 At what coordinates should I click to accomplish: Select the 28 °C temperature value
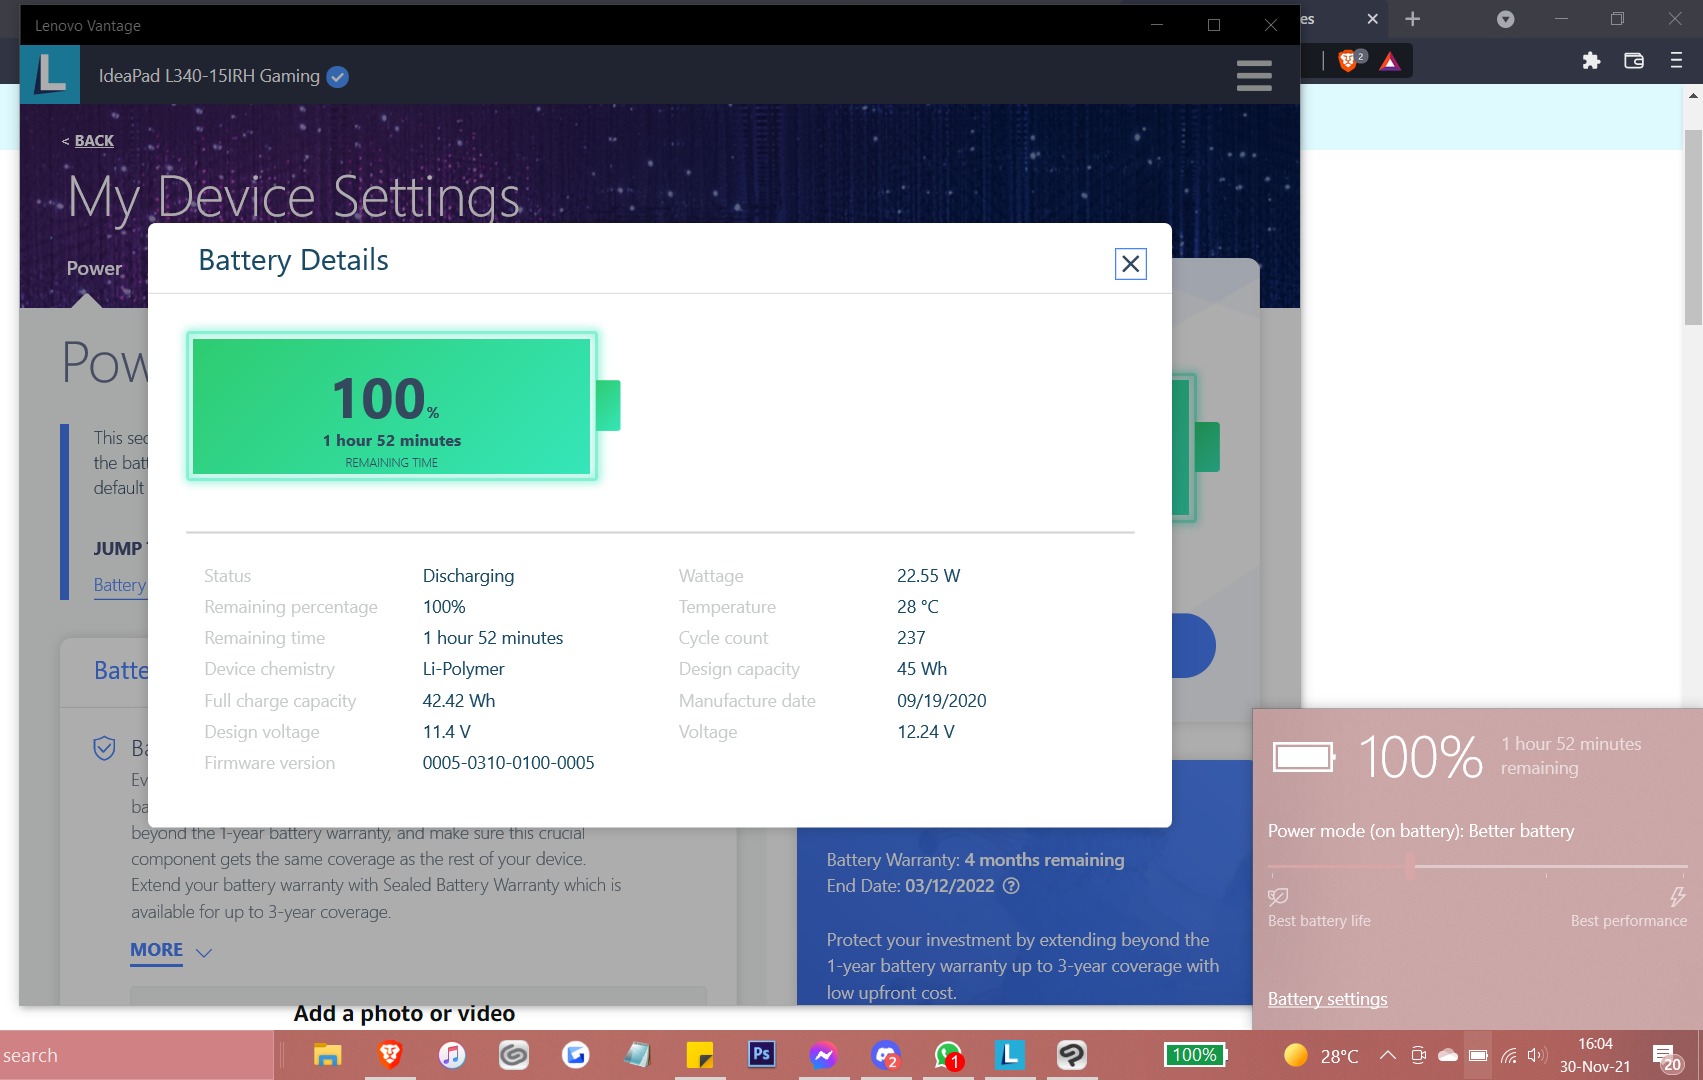(x=917, y=607)
